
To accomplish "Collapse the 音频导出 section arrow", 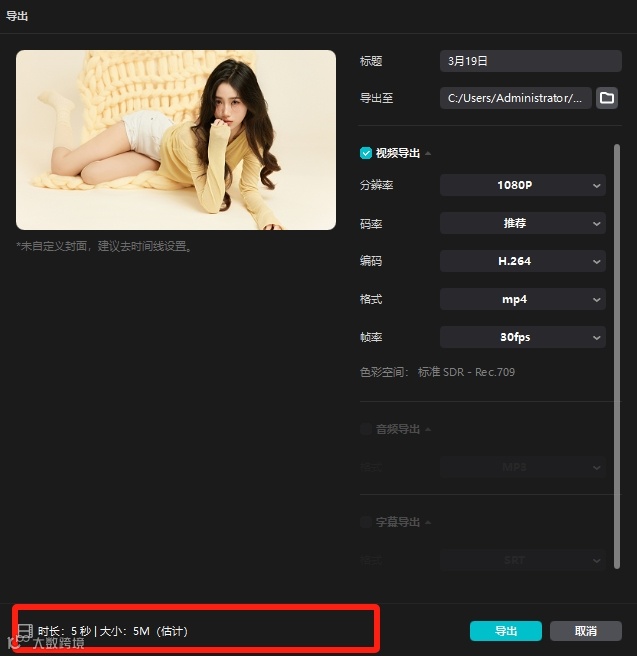I will [x=428, y=429].
